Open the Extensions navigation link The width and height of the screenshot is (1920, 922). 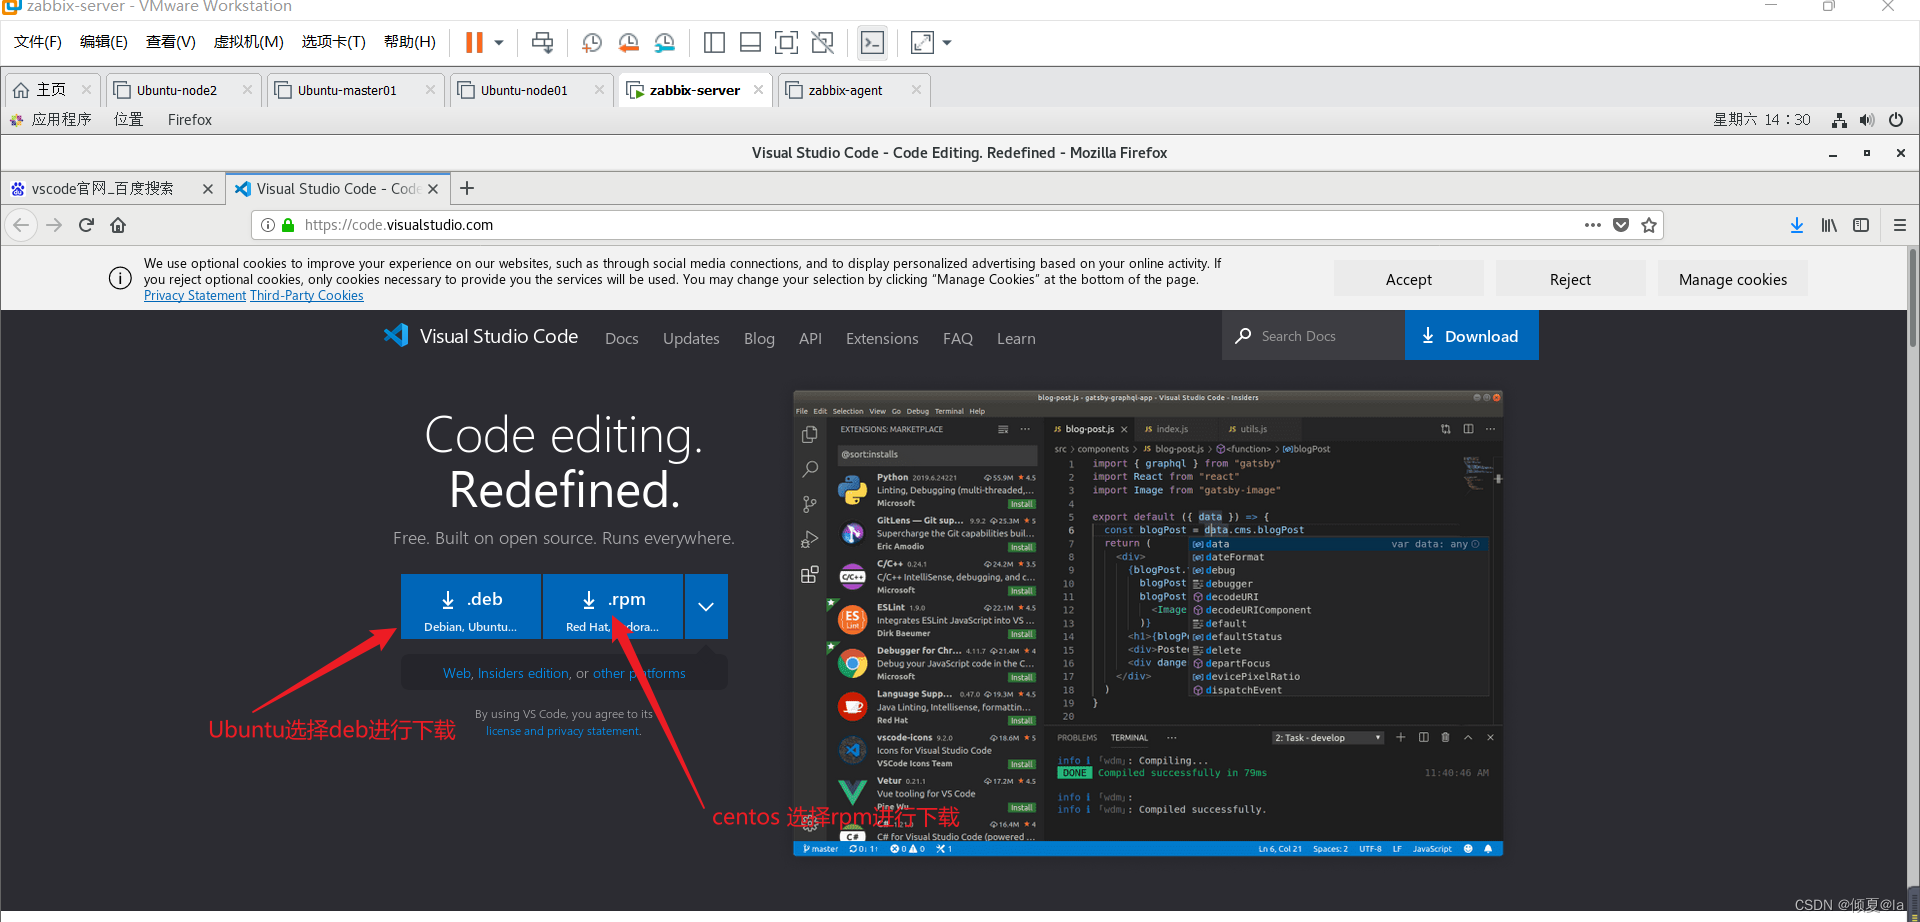coord(882,339)
